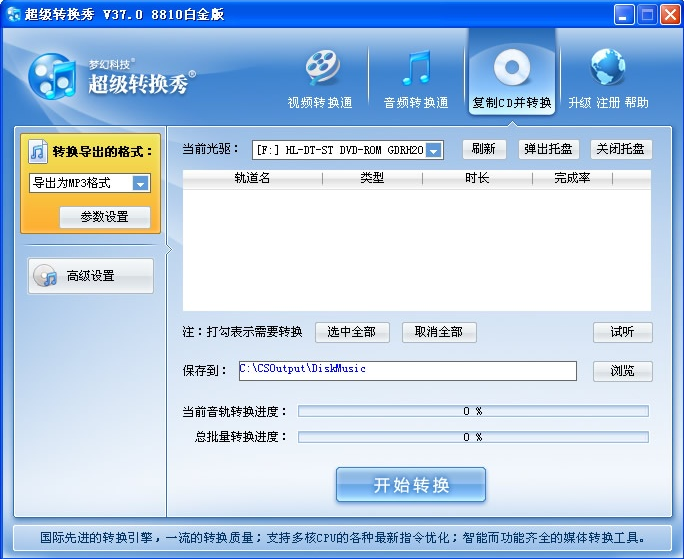Viewport: 684px width, 559px height.
Task: Expand the 导出为MP3格式 dropdown arrow
Action: click(x=140, y=183)
